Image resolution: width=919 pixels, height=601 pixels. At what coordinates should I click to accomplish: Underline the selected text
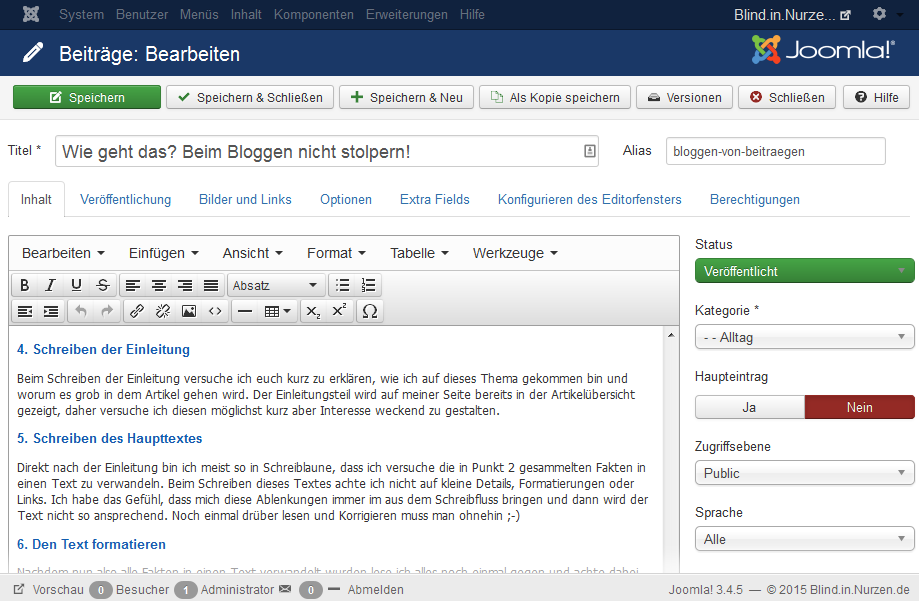click(76, 286)
